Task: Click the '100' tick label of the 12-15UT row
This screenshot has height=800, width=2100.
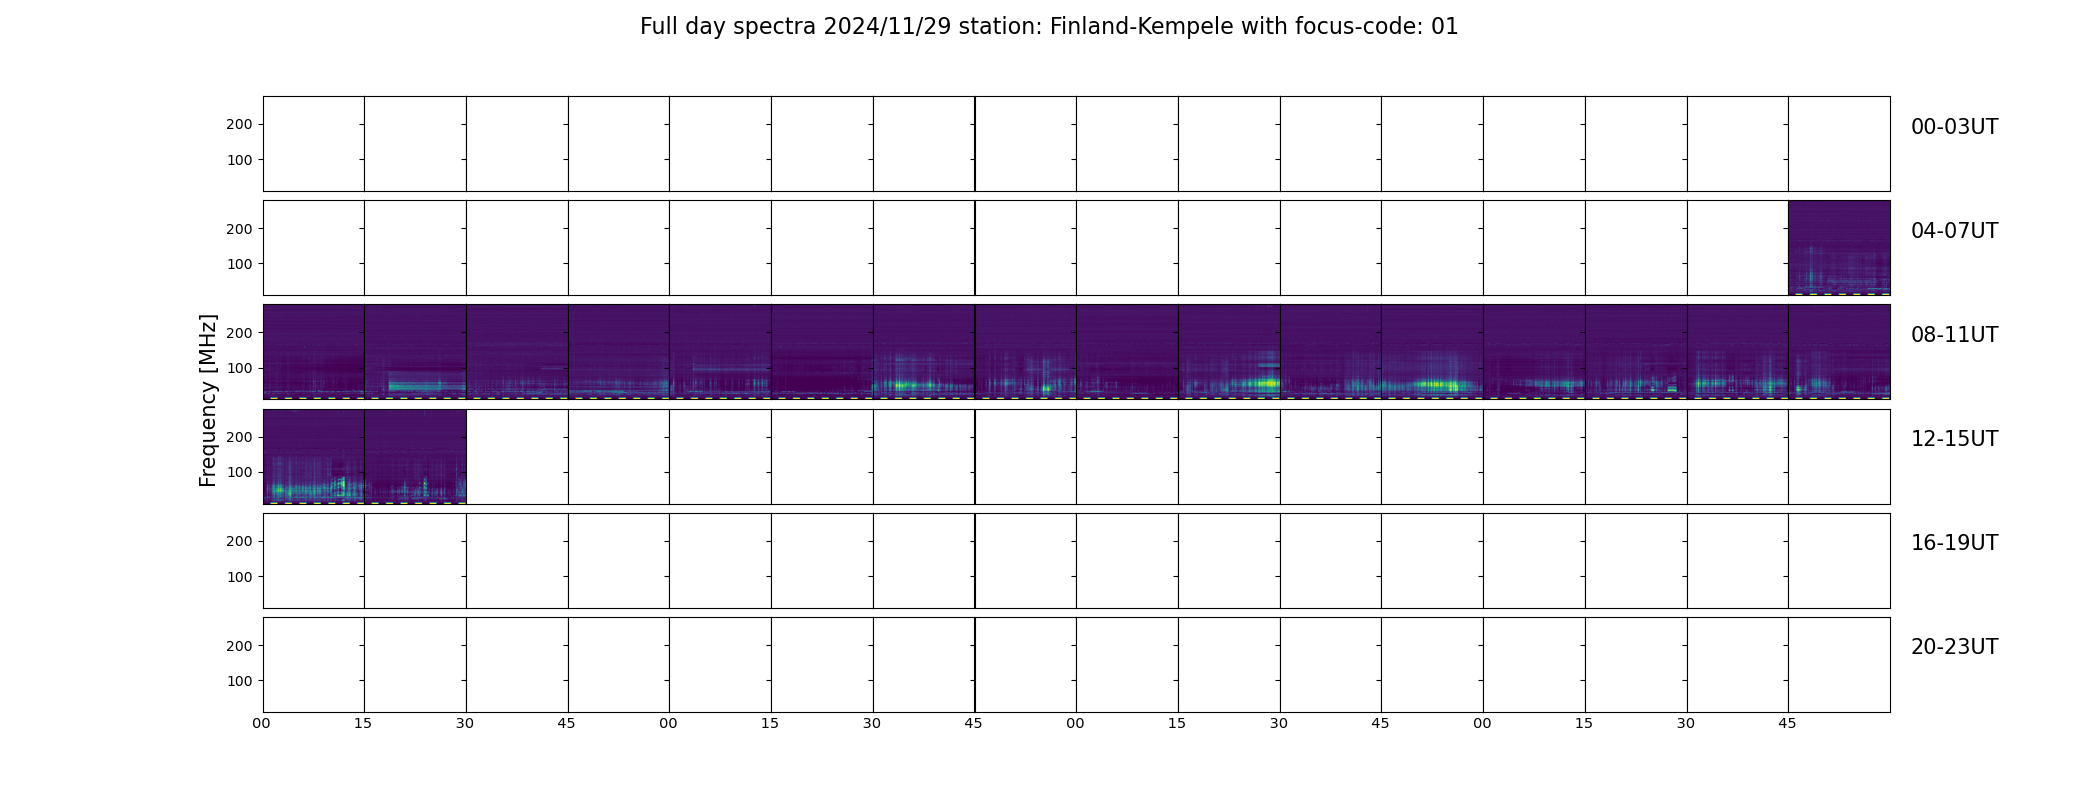Action: [239, 472]
